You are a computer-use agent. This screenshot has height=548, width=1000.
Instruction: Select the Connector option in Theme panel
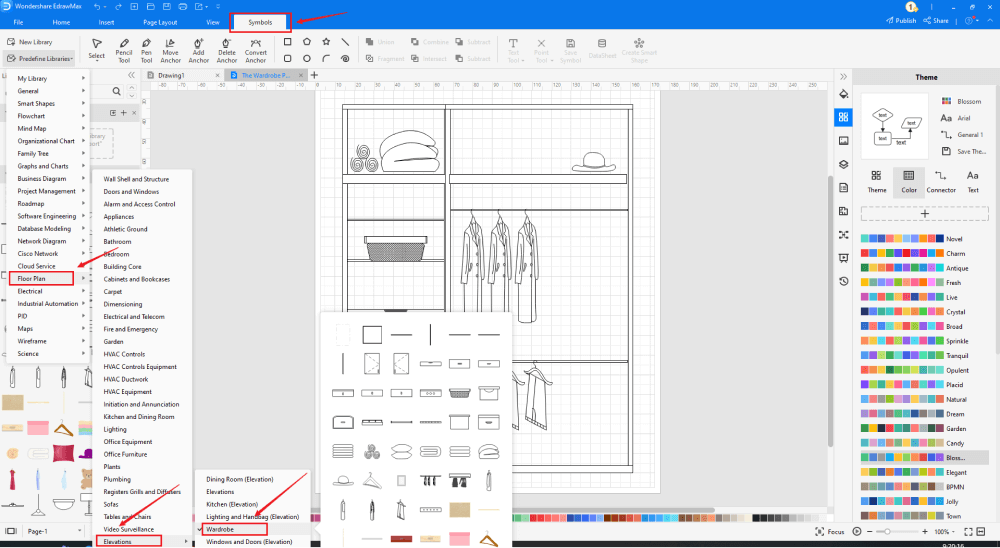click(x=940, y=181)
